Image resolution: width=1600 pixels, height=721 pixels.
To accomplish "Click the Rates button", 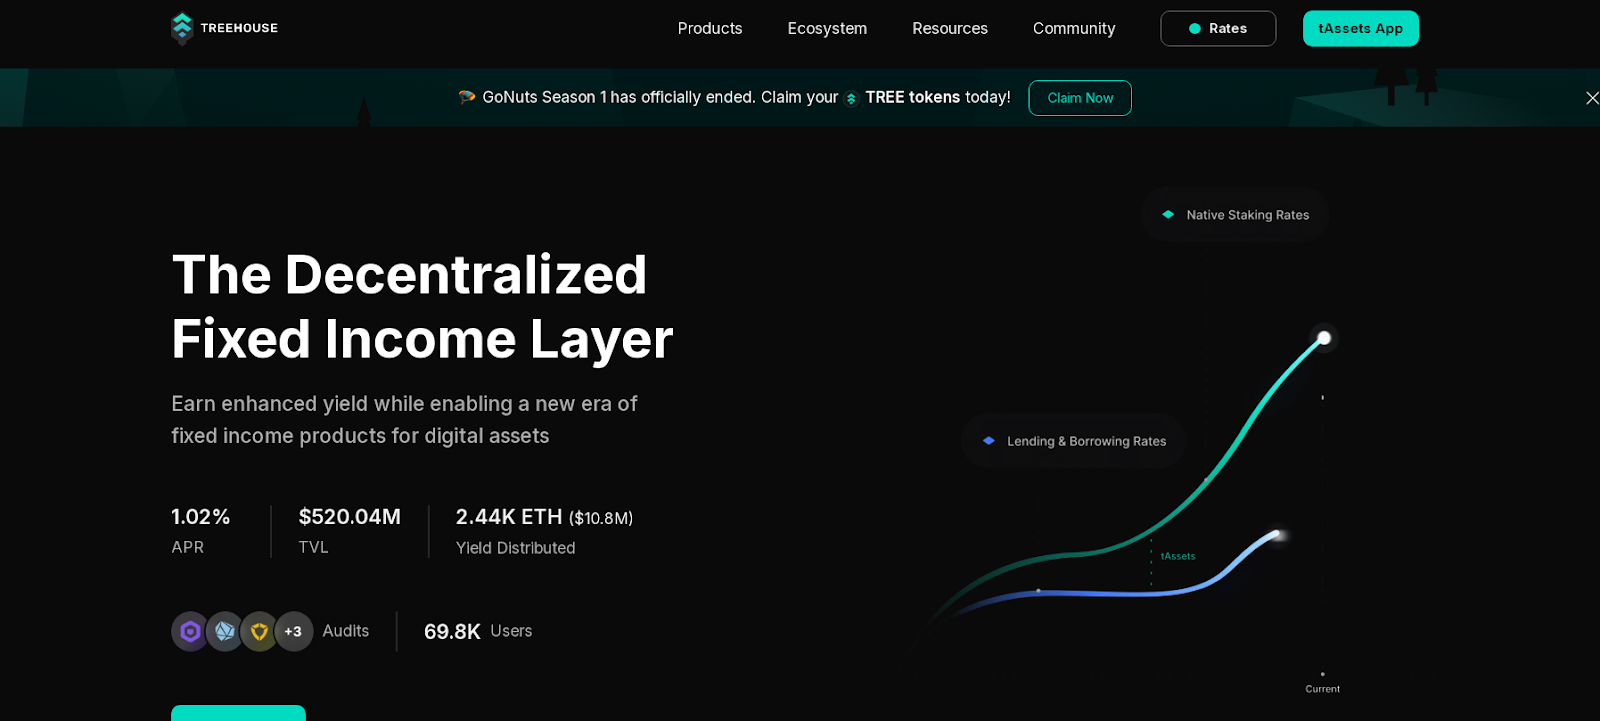I will (x=1217, y=28).
